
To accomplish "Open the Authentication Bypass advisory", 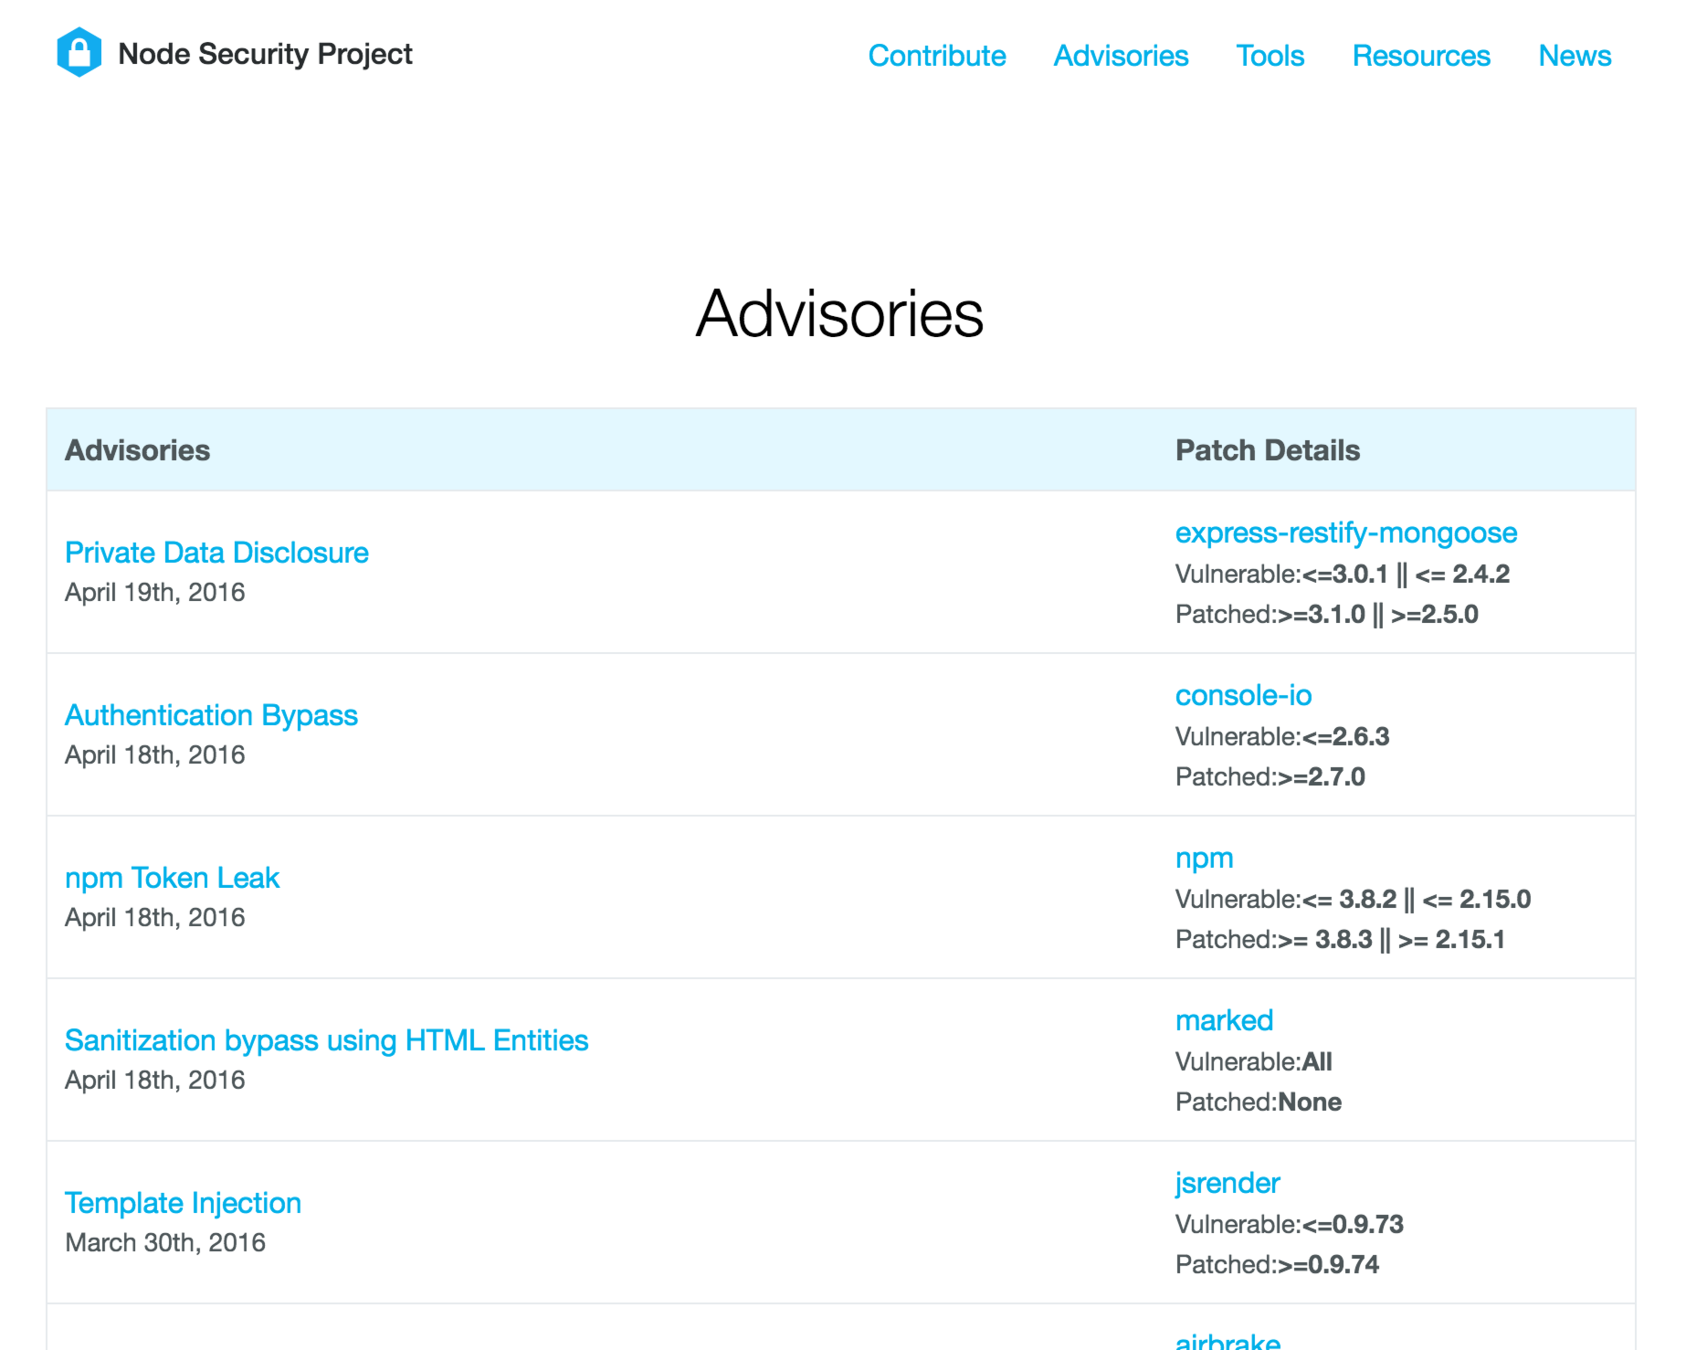I will [x=211, y=715].
